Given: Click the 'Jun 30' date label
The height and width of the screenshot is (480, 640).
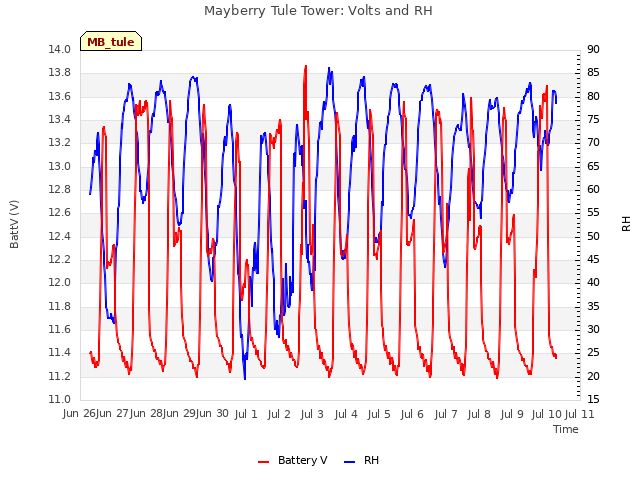Looking at the screenshot, I should click(212, 414).
